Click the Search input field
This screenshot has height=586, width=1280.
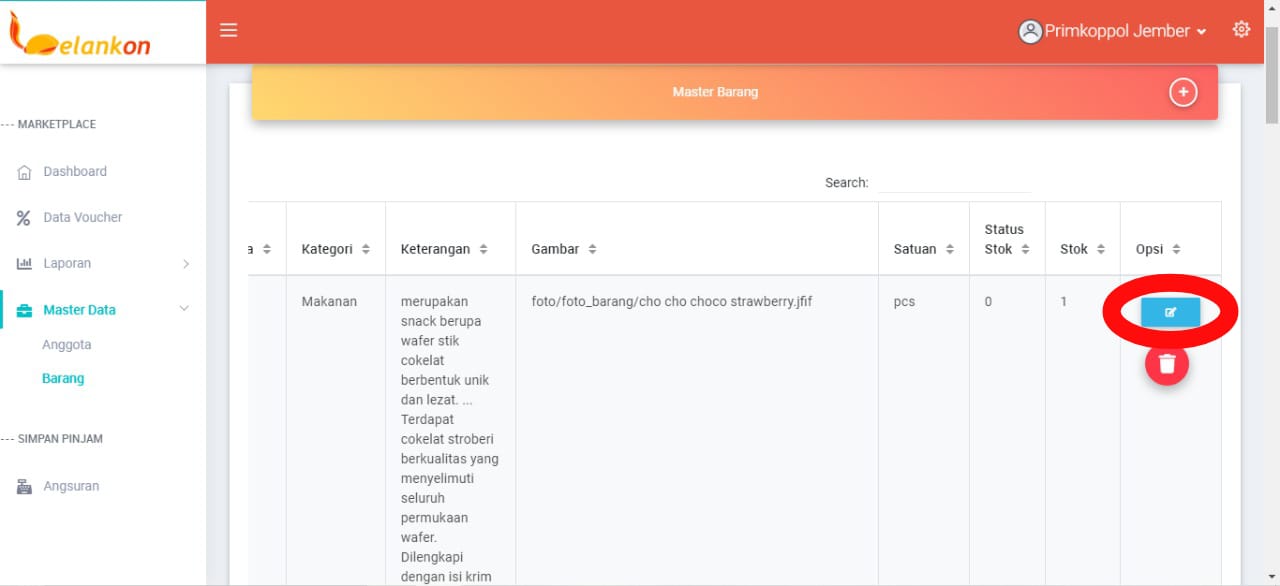click(952, 182)
